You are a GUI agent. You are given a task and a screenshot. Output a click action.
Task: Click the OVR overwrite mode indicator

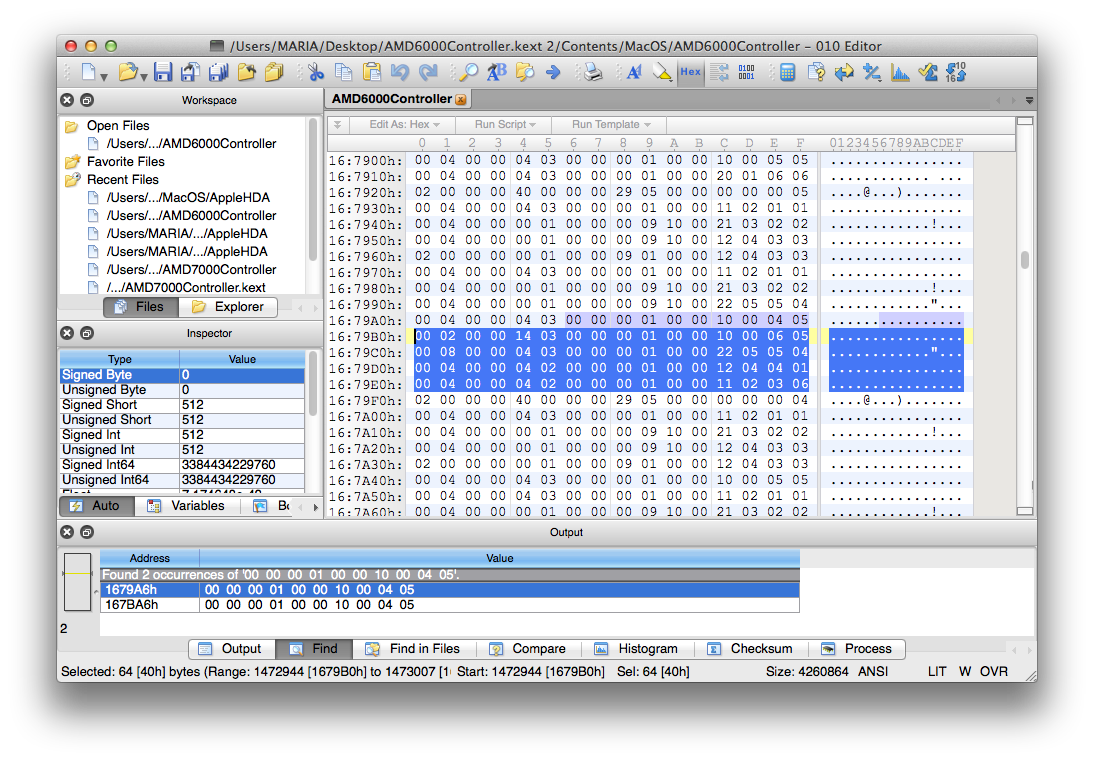pyautogui.click(x=994, y=671)
